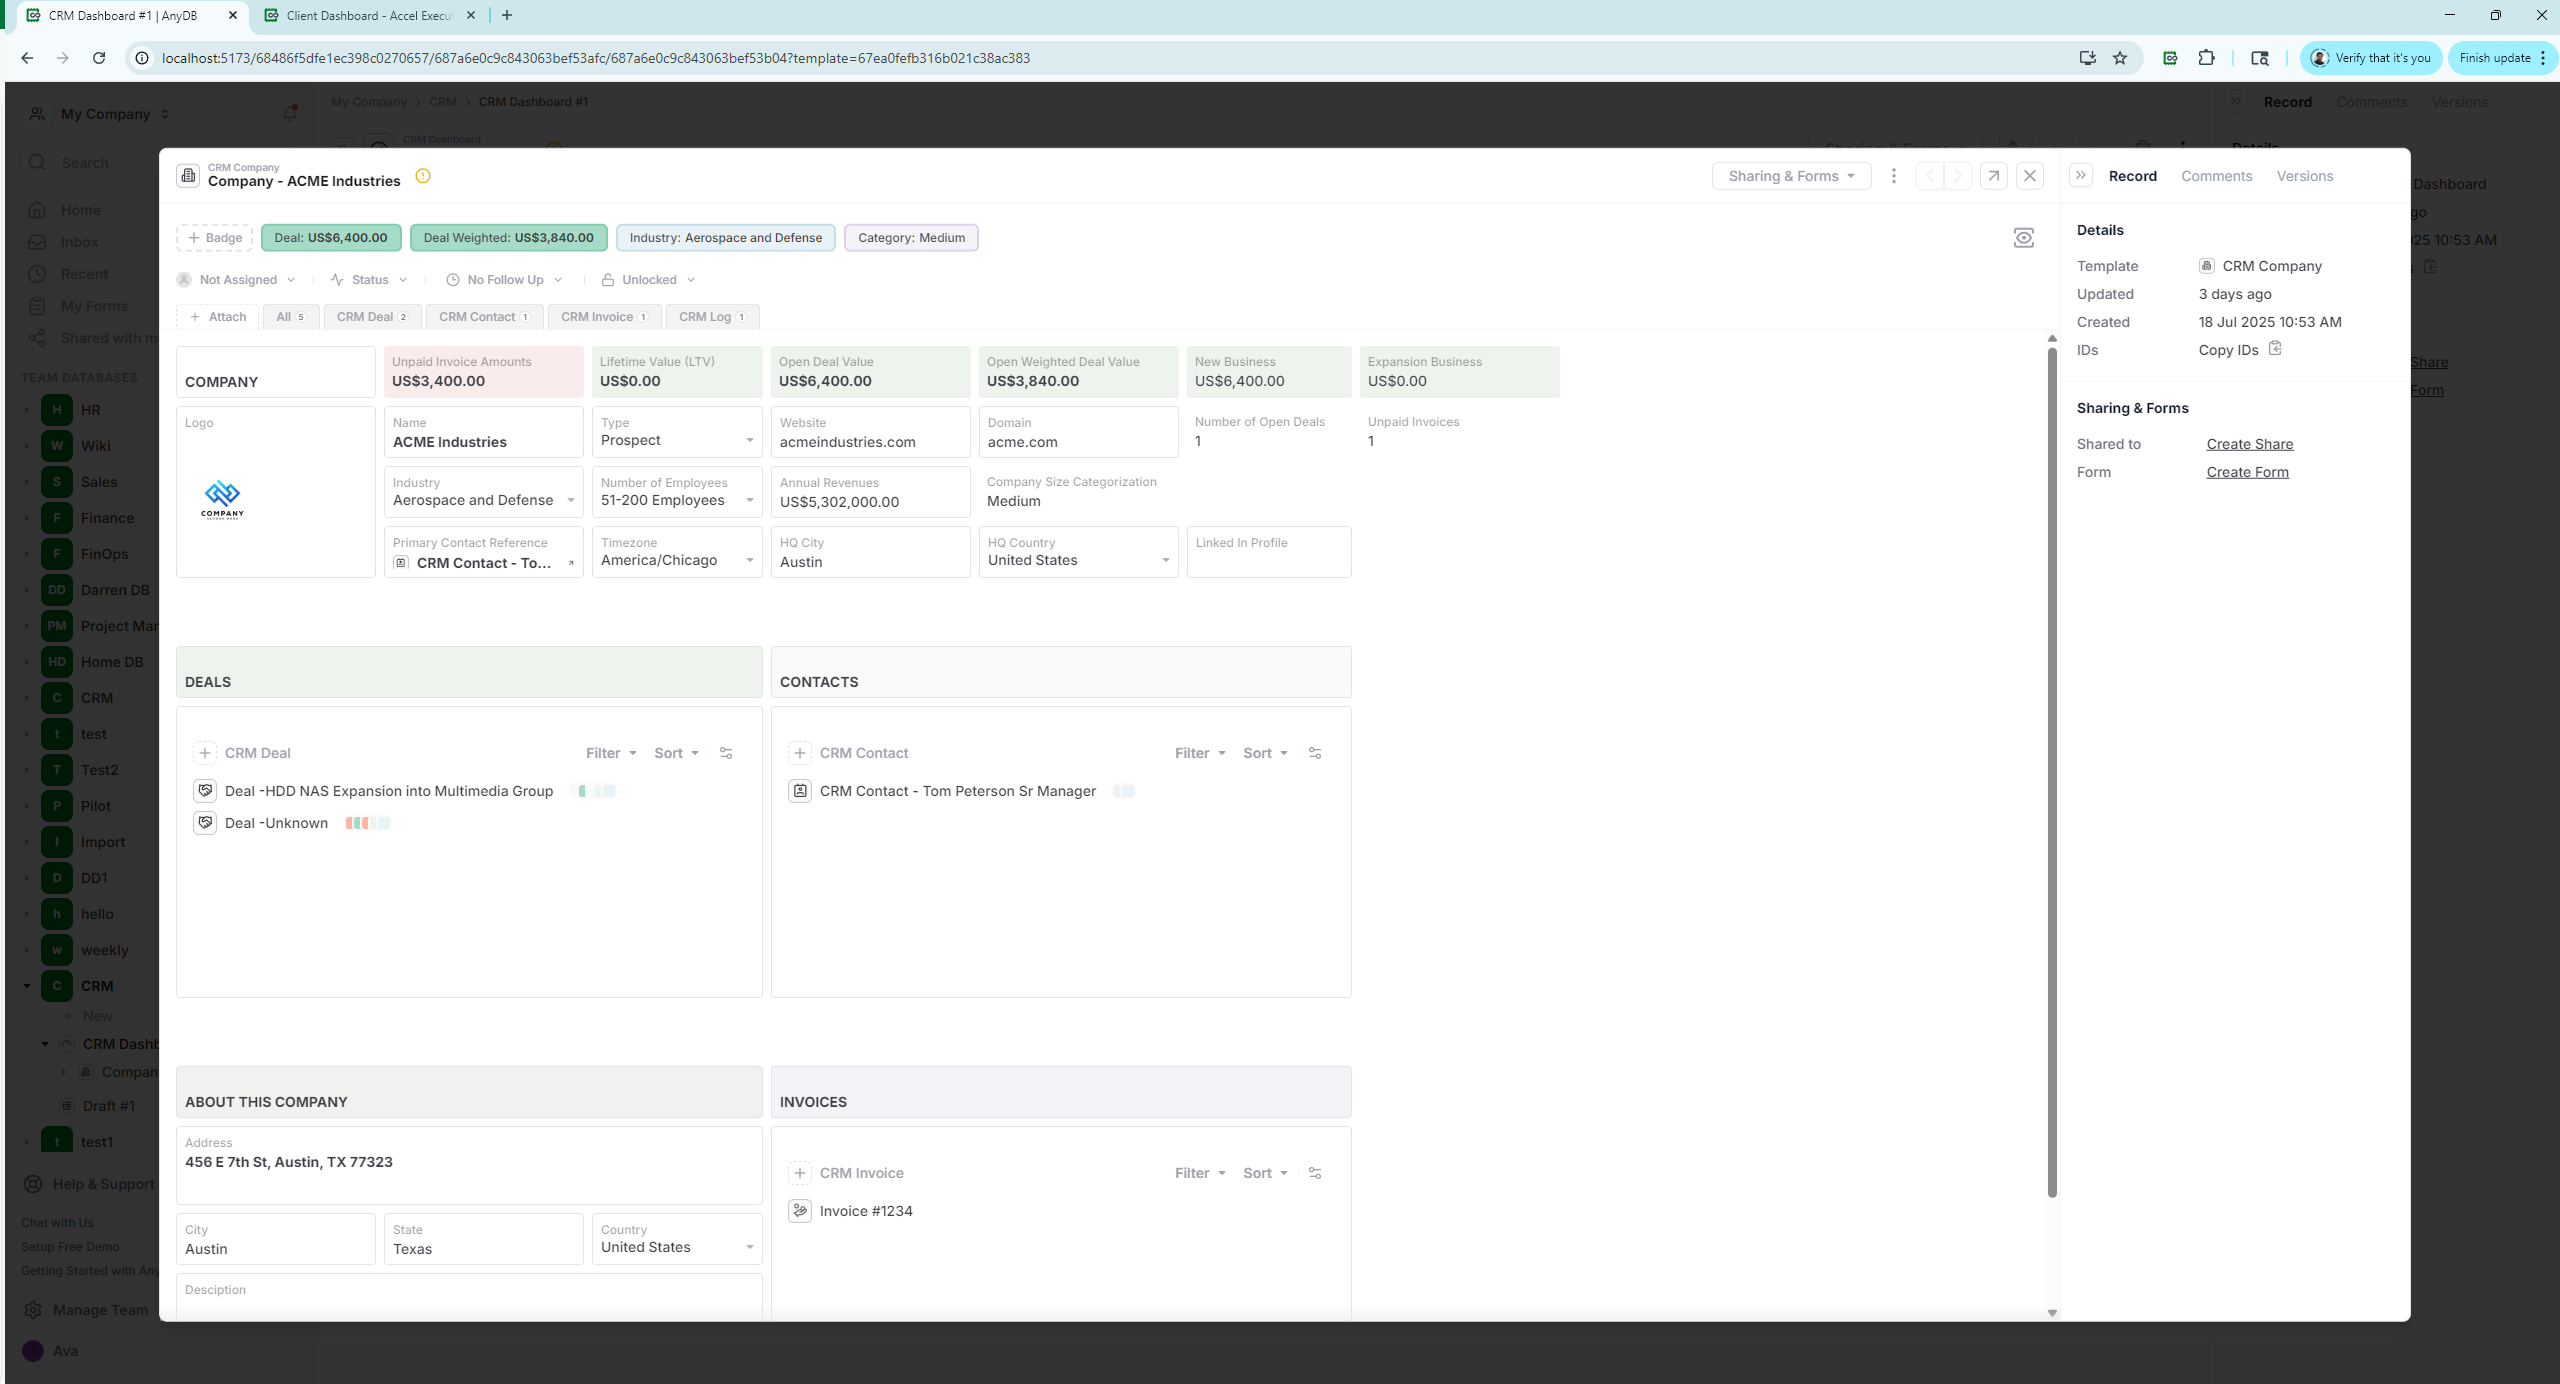
Task: Click the Create Share link
Action: 2249,444
